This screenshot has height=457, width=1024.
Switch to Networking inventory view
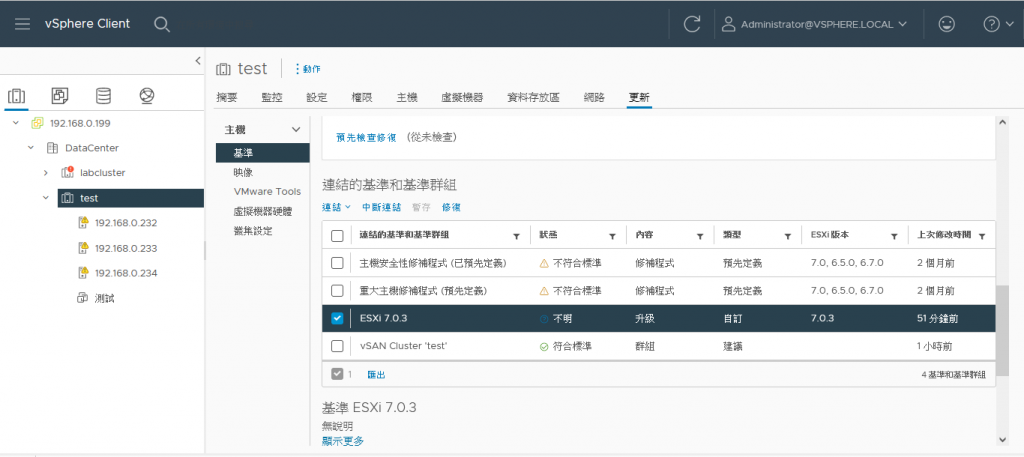tap(146, 96)
